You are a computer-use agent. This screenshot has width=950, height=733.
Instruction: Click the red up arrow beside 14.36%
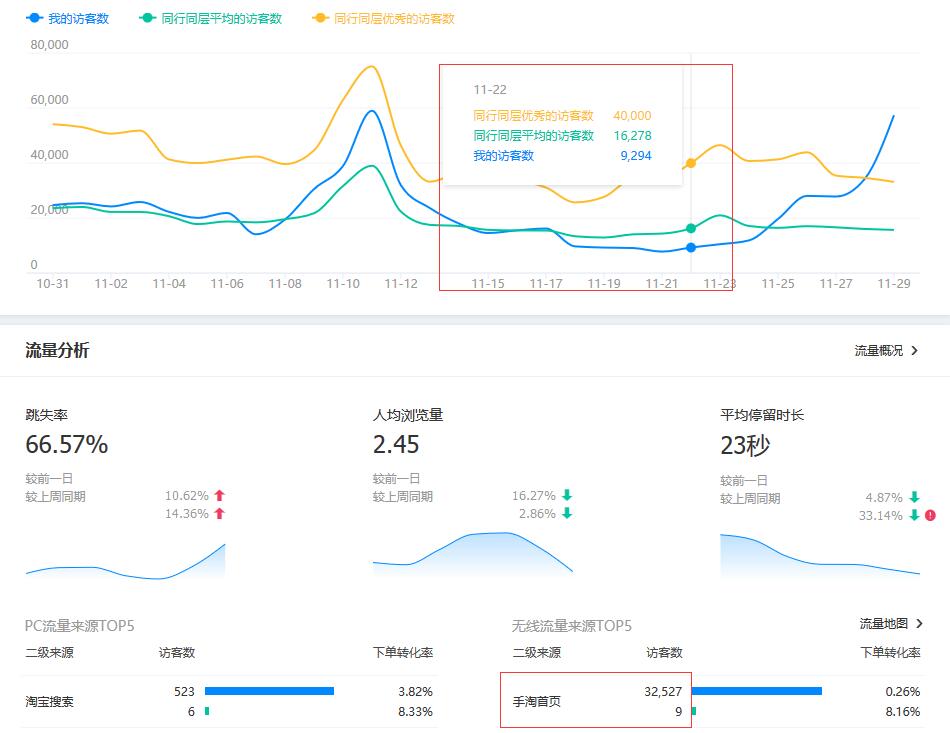click(220, 514)
